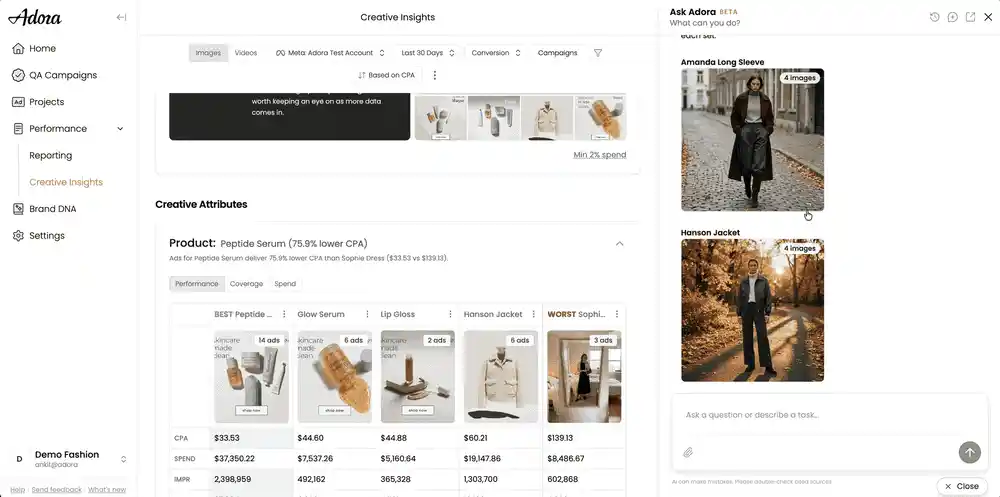Open the Conversion dropdown

pyautogui.click(x=496, y=53)
